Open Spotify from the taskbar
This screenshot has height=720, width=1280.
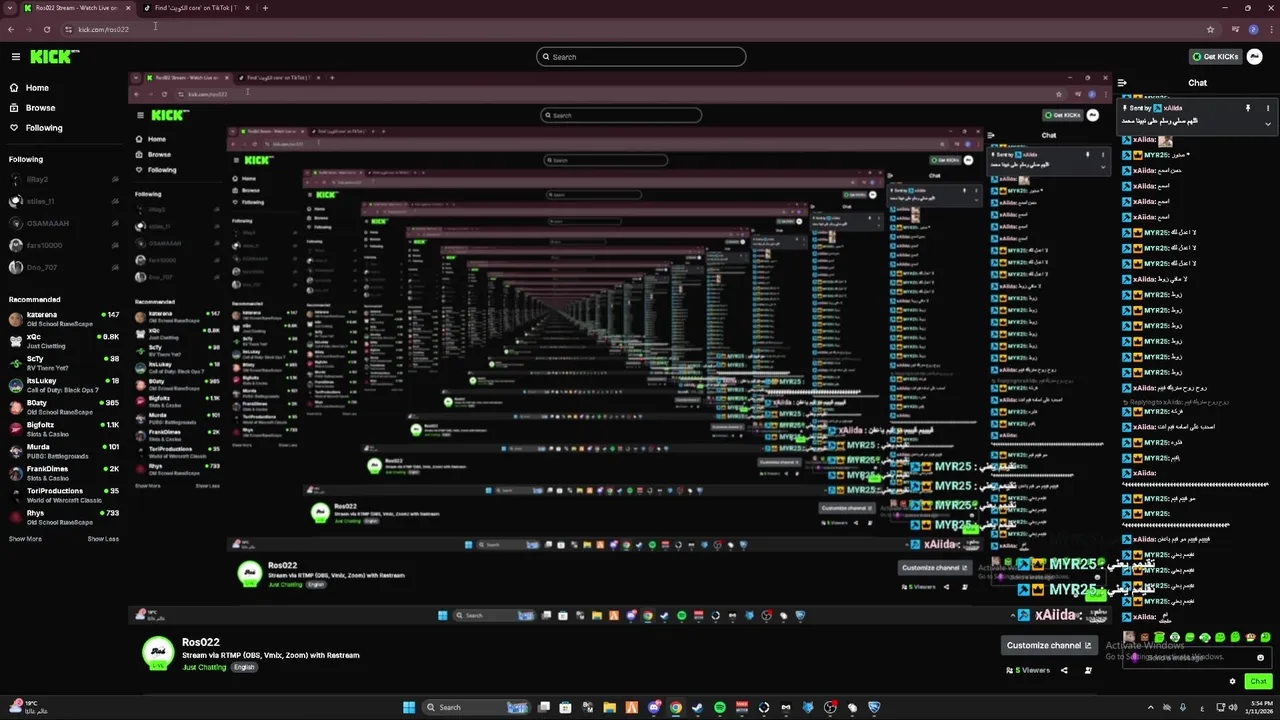[x=720, y=707]
